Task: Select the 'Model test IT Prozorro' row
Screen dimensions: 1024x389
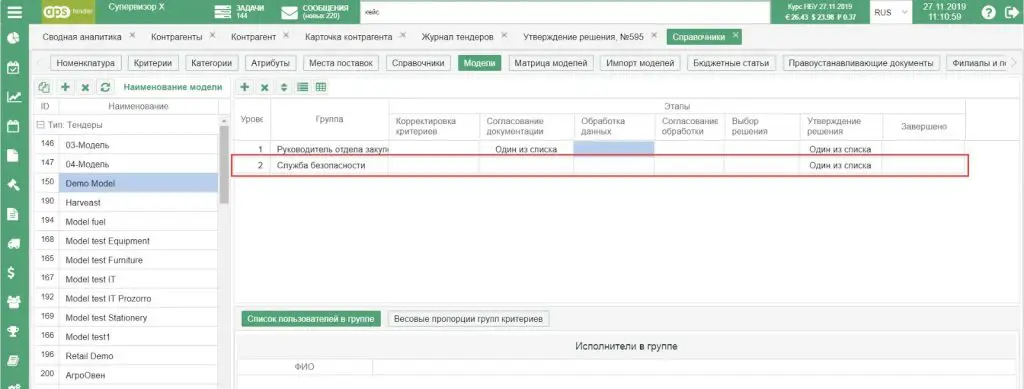Action: pos(125,298)
